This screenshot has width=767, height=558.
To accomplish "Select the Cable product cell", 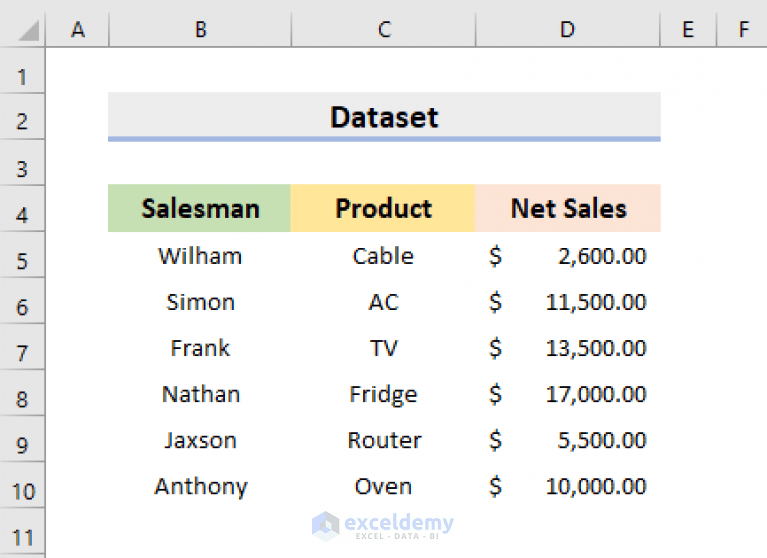I will click(383, 255).
